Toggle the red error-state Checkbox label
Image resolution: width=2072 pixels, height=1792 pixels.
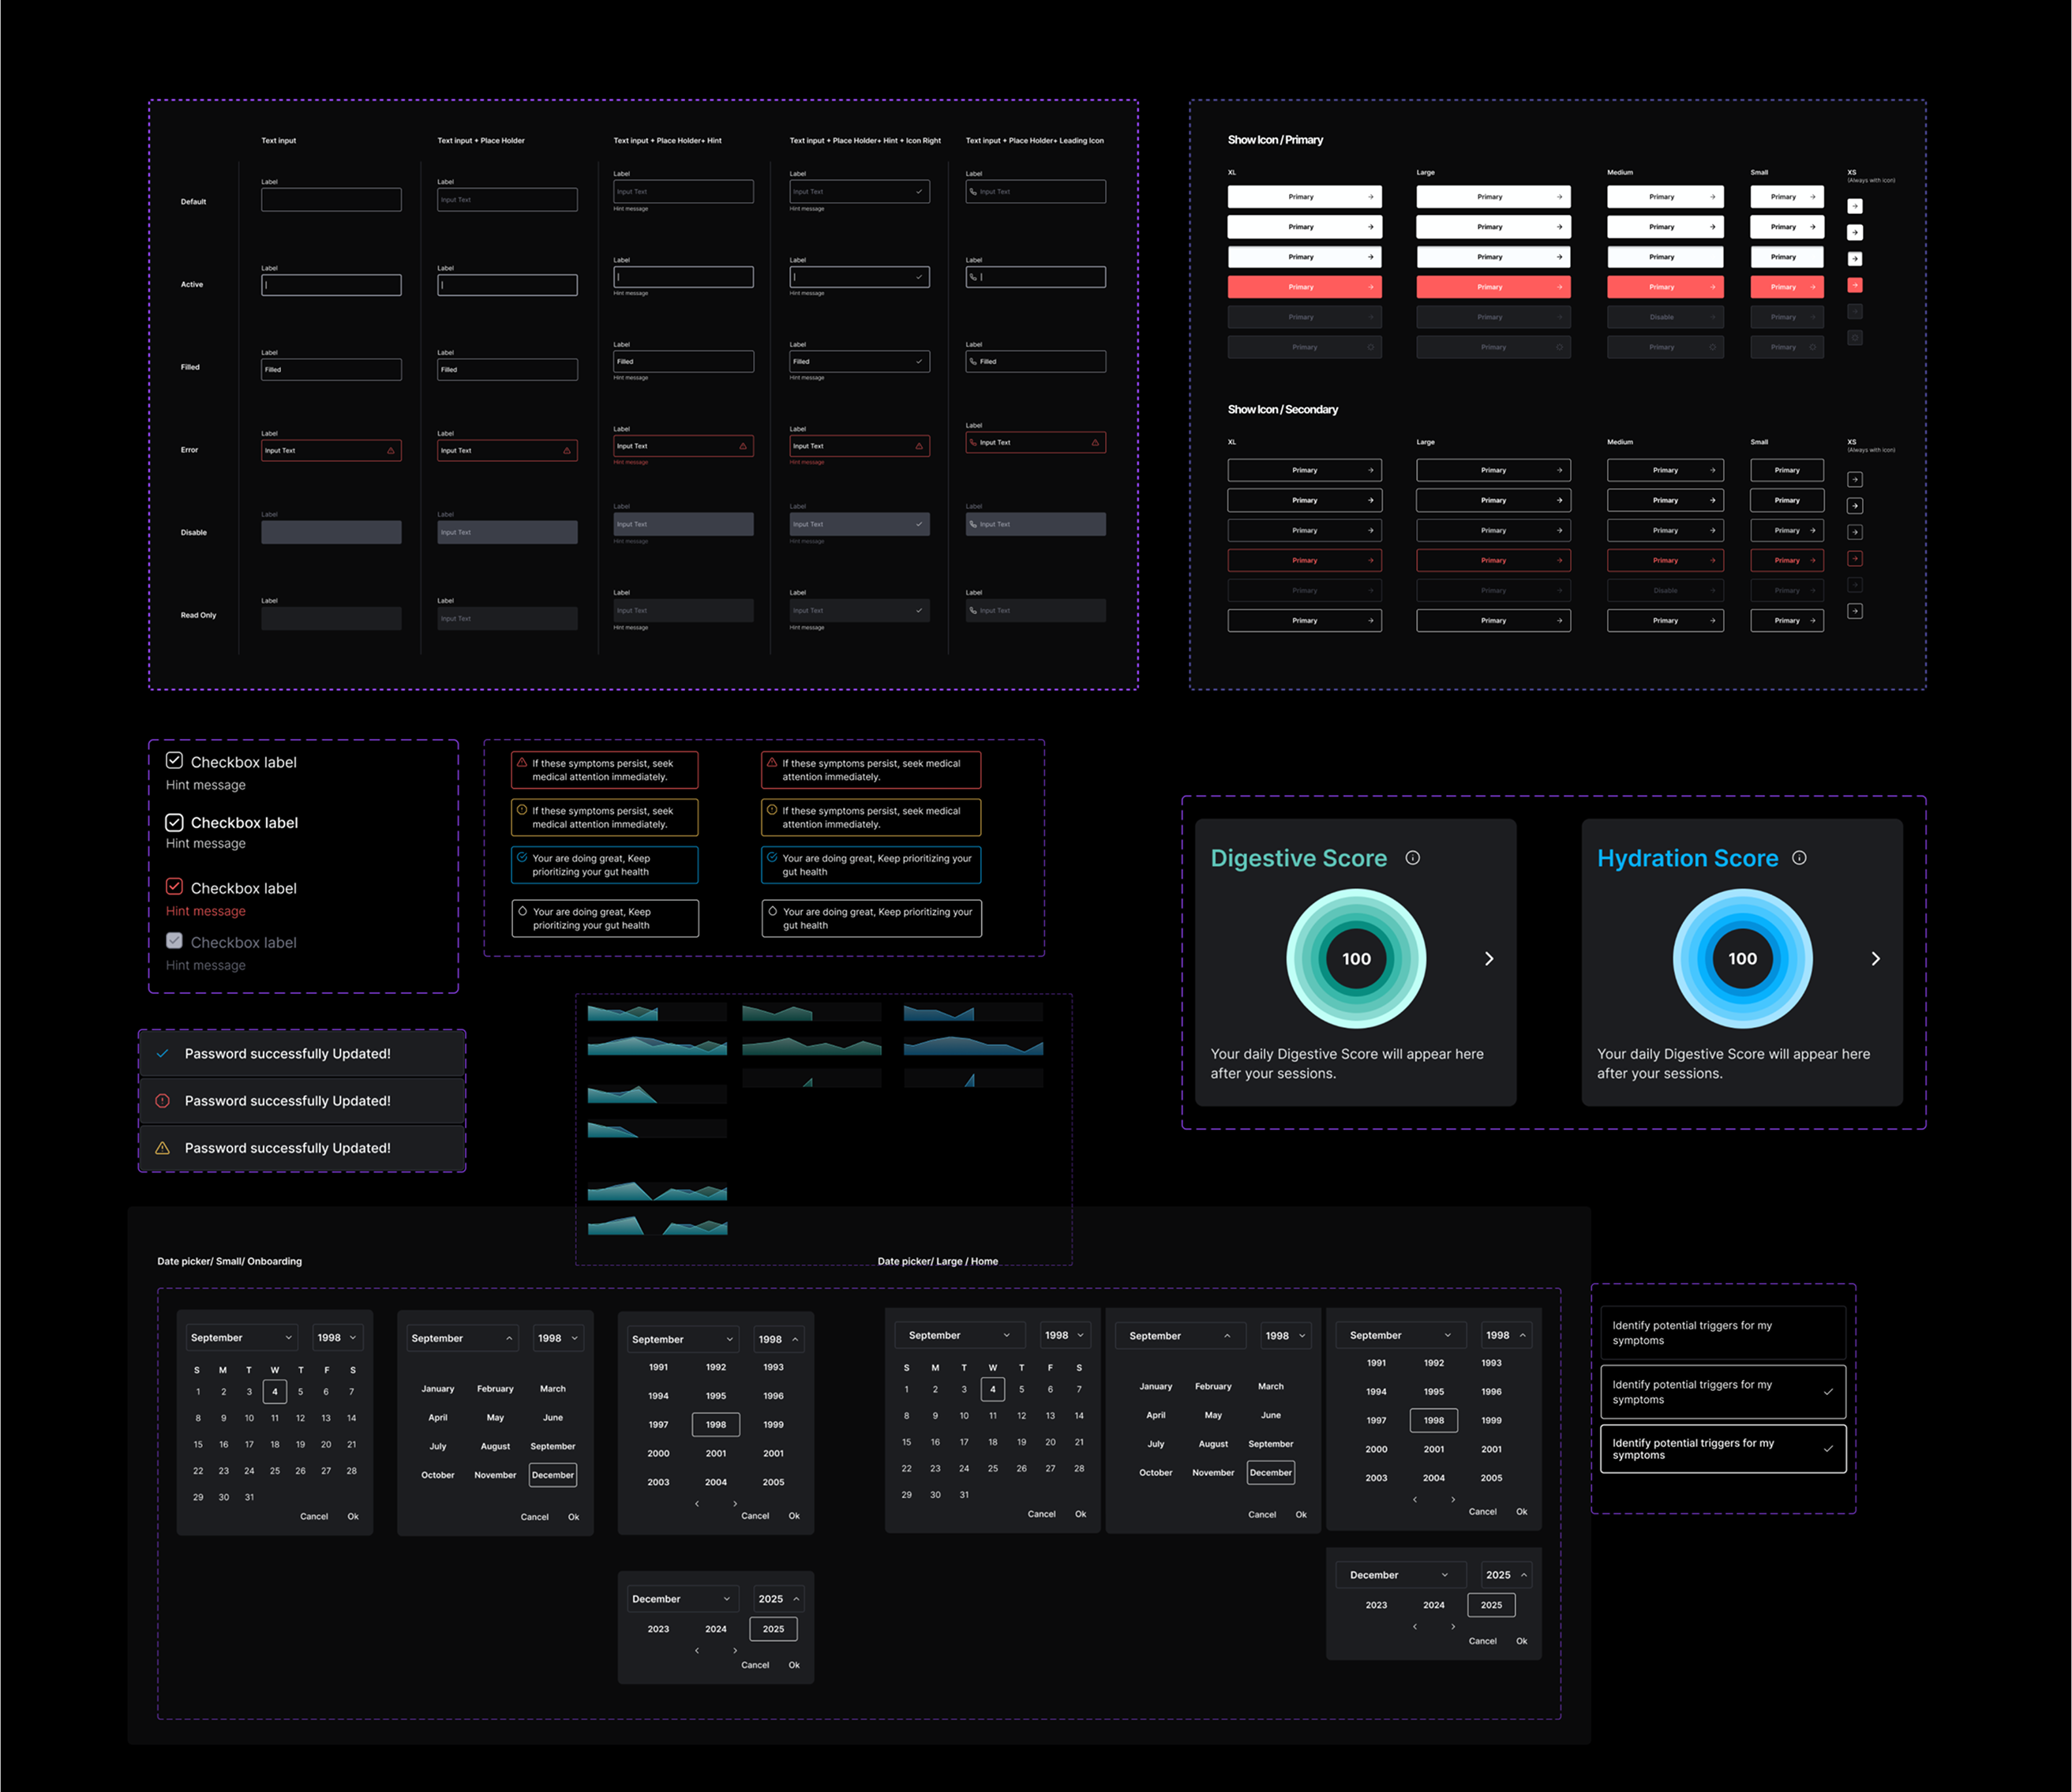[x=174, y=887]
